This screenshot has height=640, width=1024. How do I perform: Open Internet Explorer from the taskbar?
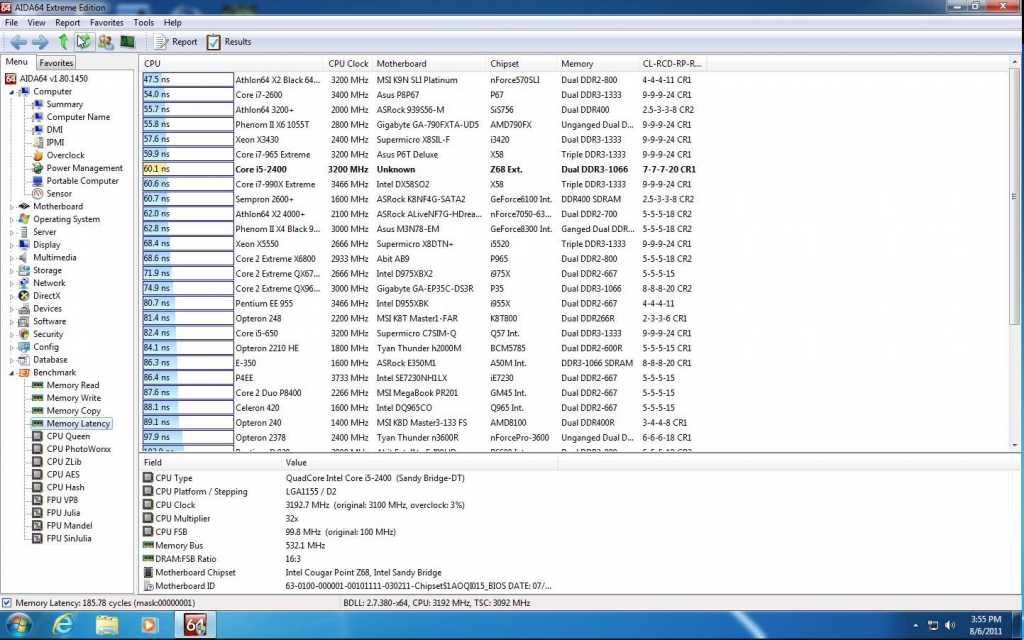64,624
